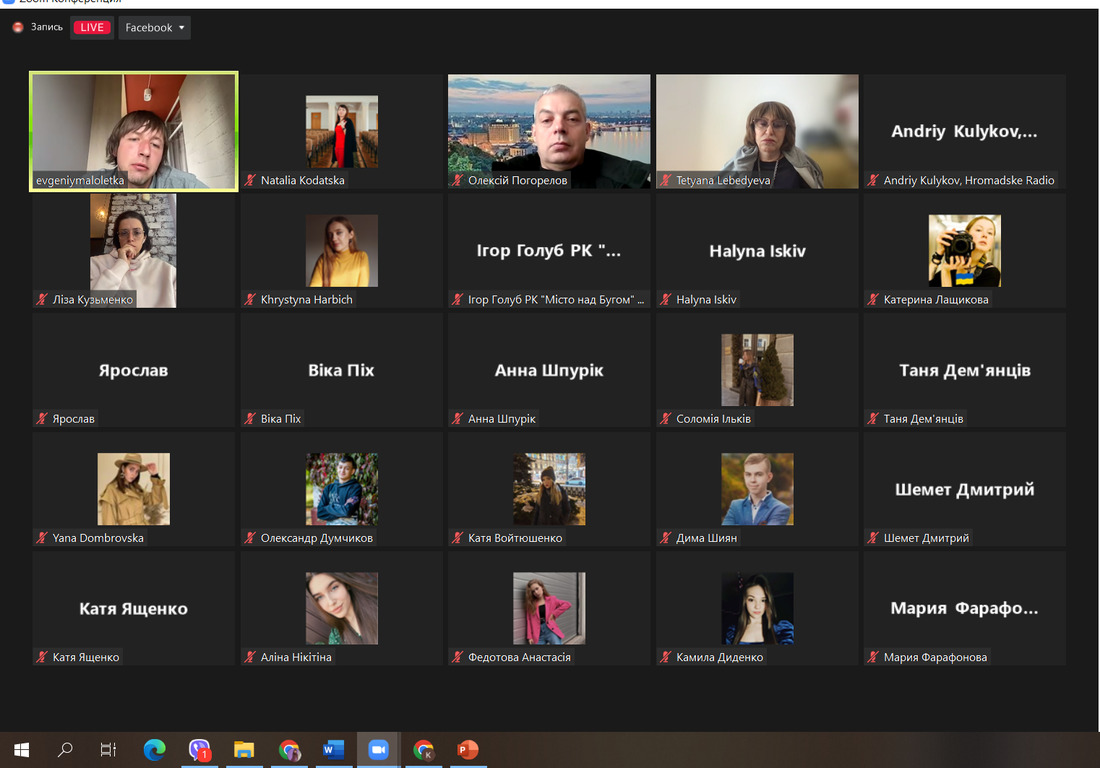The image size is (1100, 768).
Task: Click Катя Войтюшенко's profile photo
Action: [x=549, y=489]
